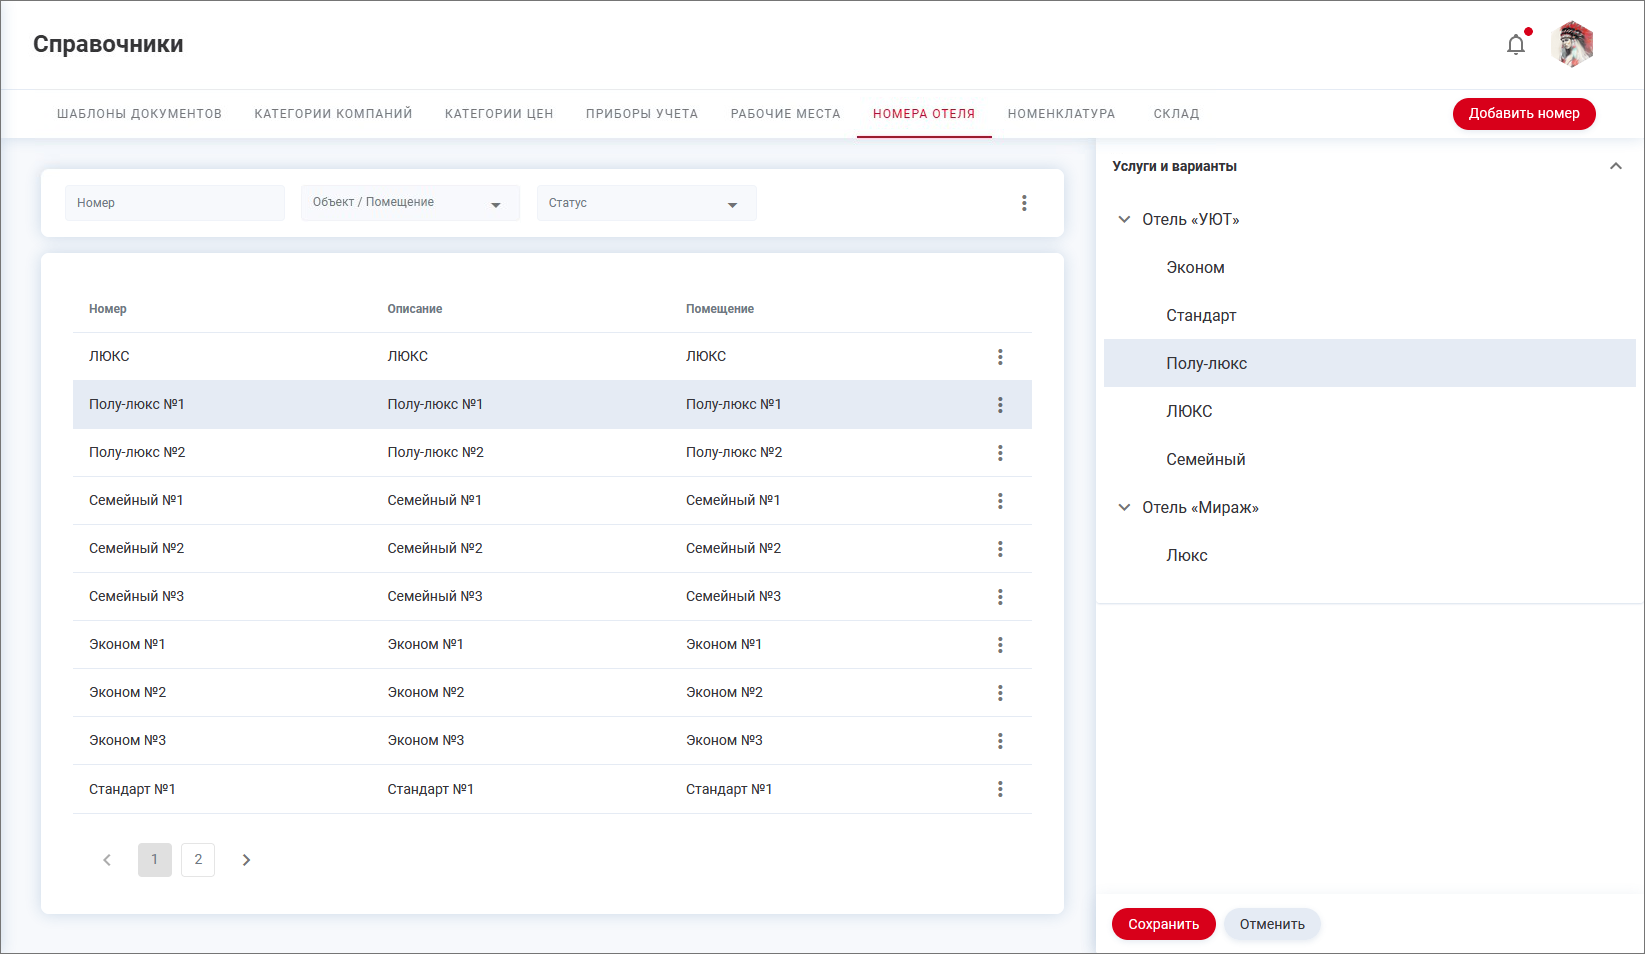
Task: Open actions menu for Полу-люкс №2 row
Action: (1000, 453)
